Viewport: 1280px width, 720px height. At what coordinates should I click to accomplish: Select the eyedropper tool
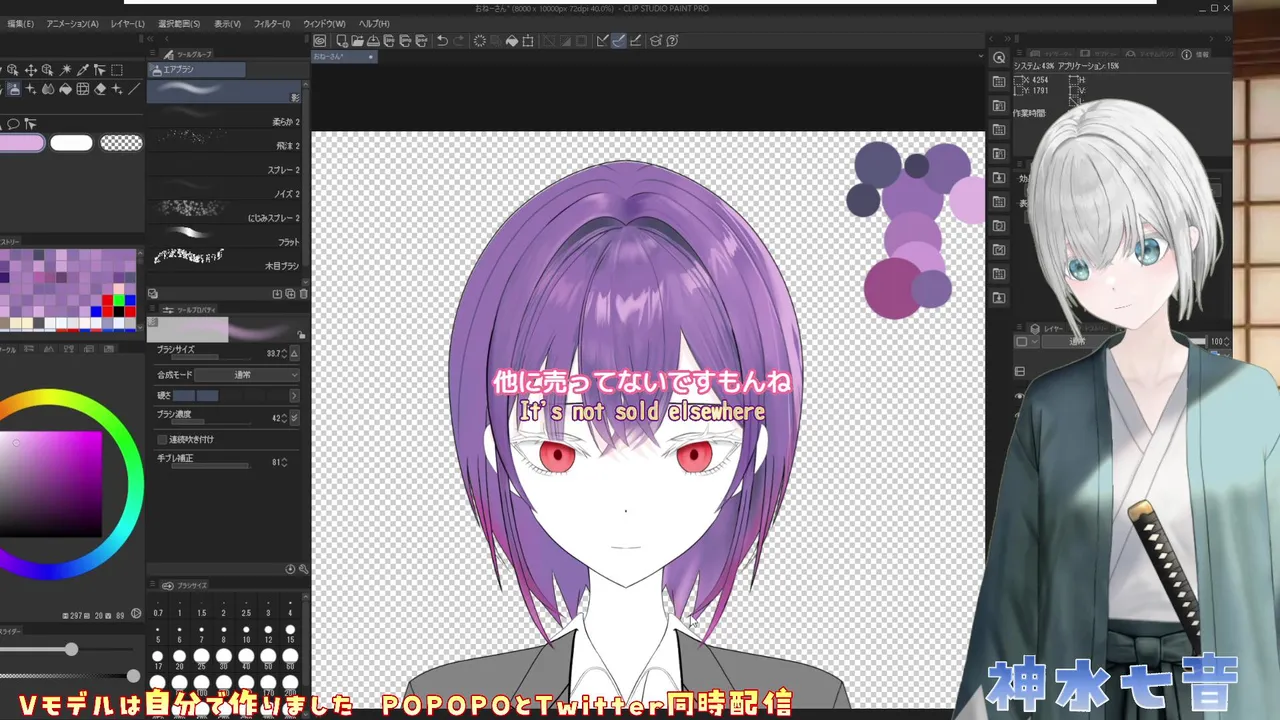point(83,70)
